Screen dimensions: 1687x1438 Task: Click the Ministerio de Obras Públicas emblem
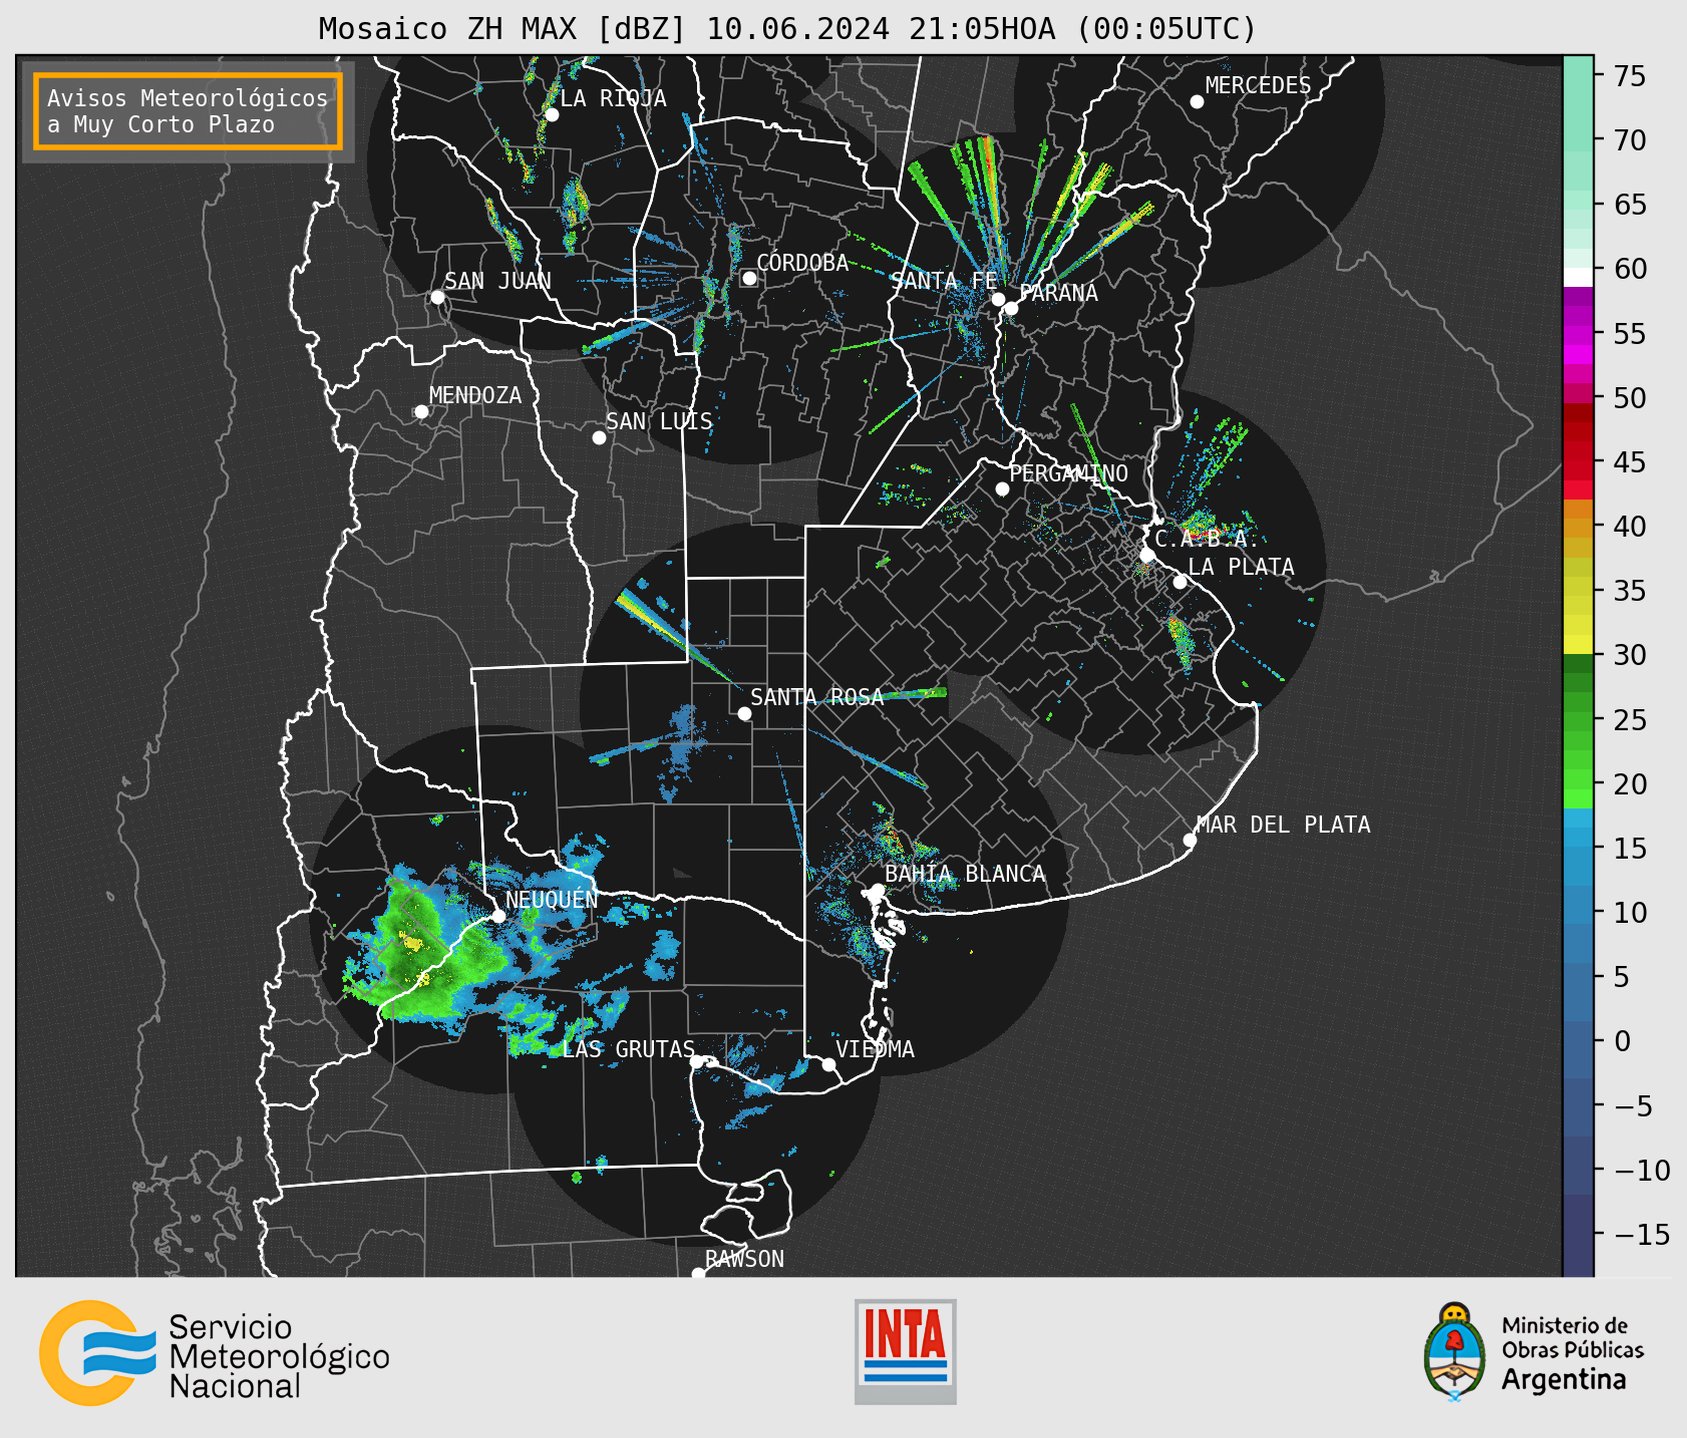1455,1352
